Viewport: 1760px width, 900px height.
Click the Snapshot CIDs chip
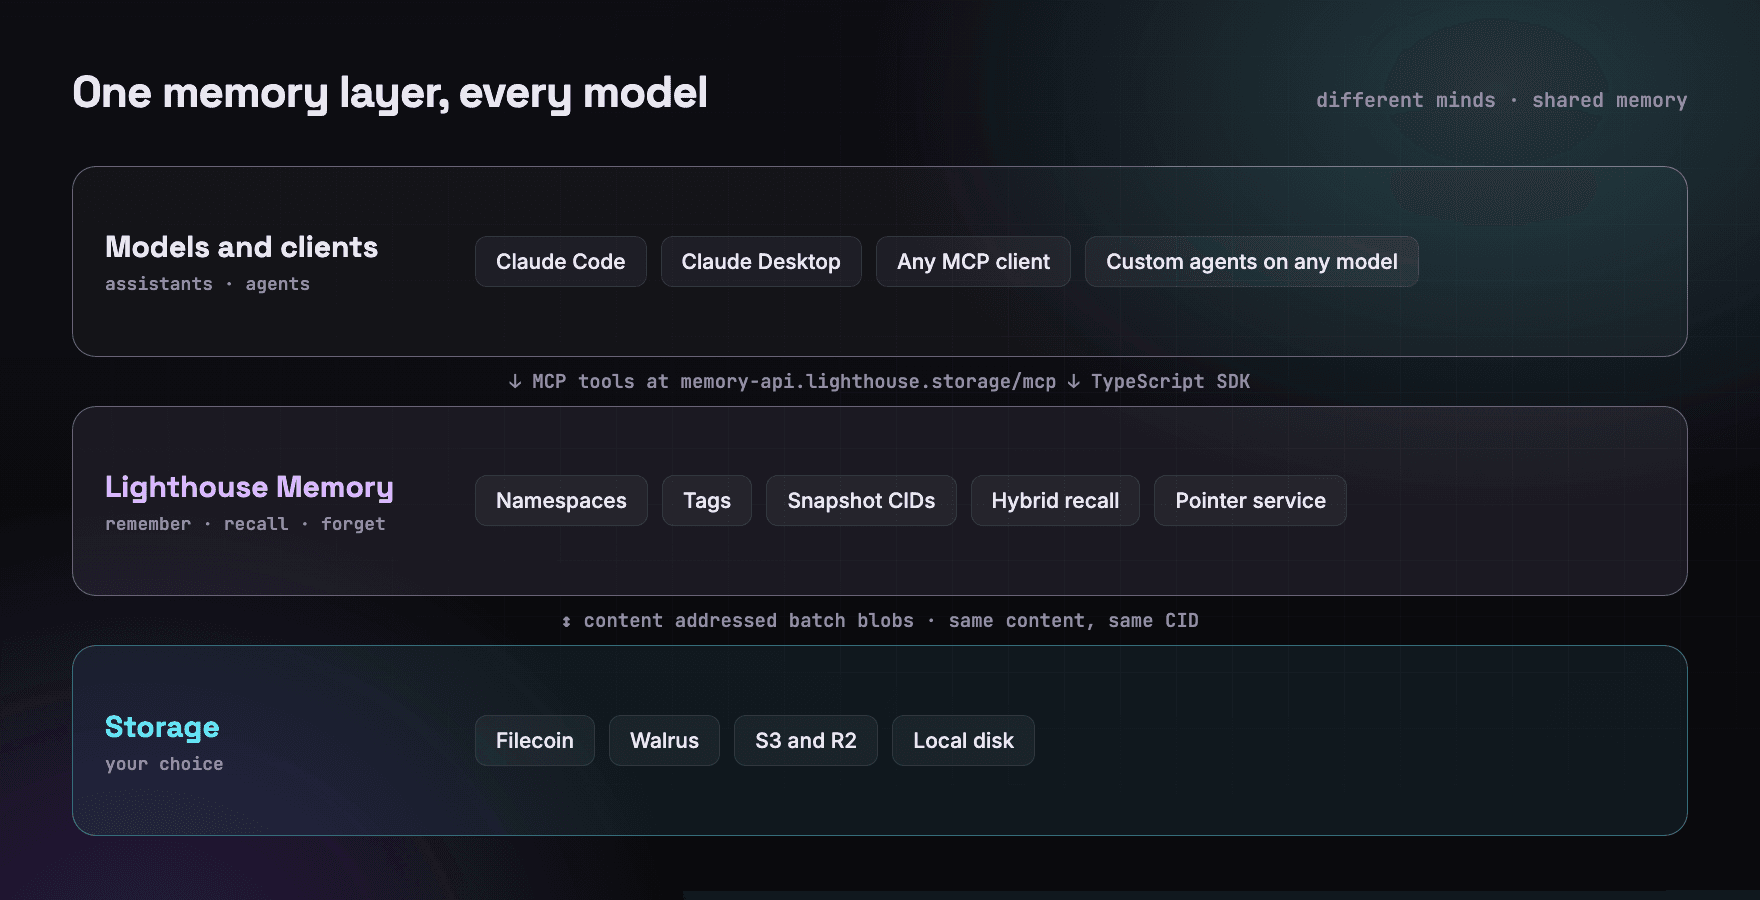pos(861,501)
